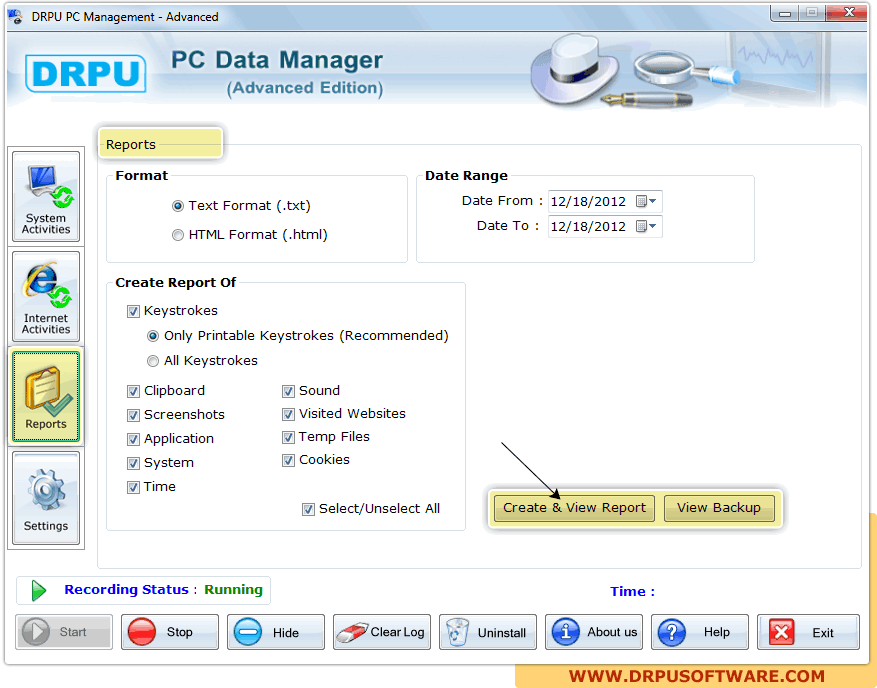The height and width of the screenshot is (688, 877).
Task: Click the Clear Log eraser button
Action: coord(382,632)
